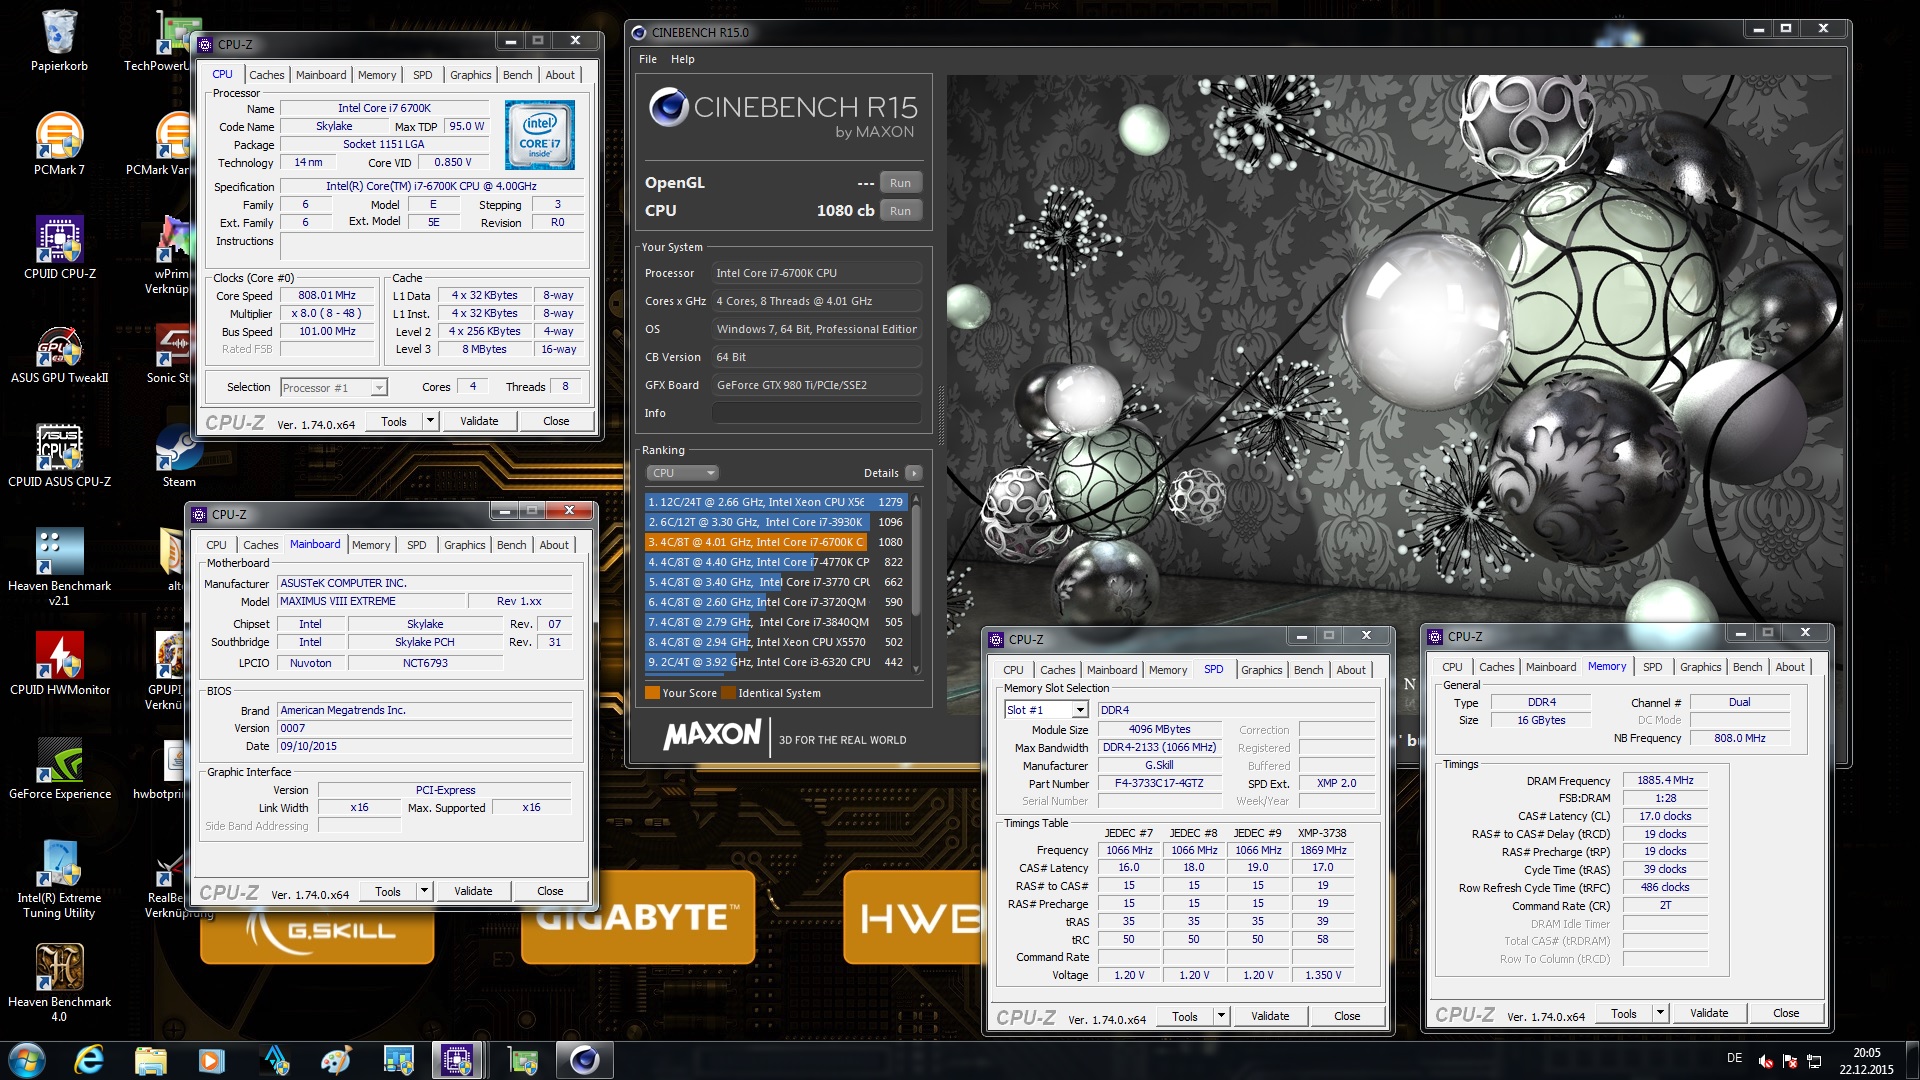Expand Tools arrow in top-left CPU-Z window

coord(430,421)
